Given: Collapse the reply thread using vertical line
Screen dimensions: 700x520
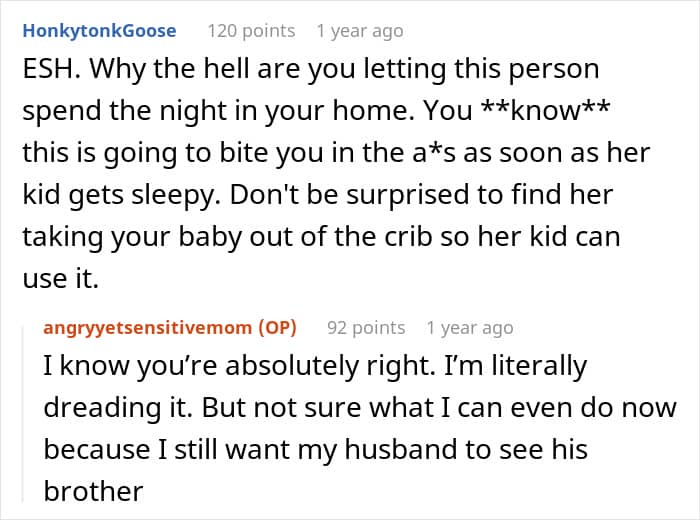Looking at the screenshot, I should [23, 414].
